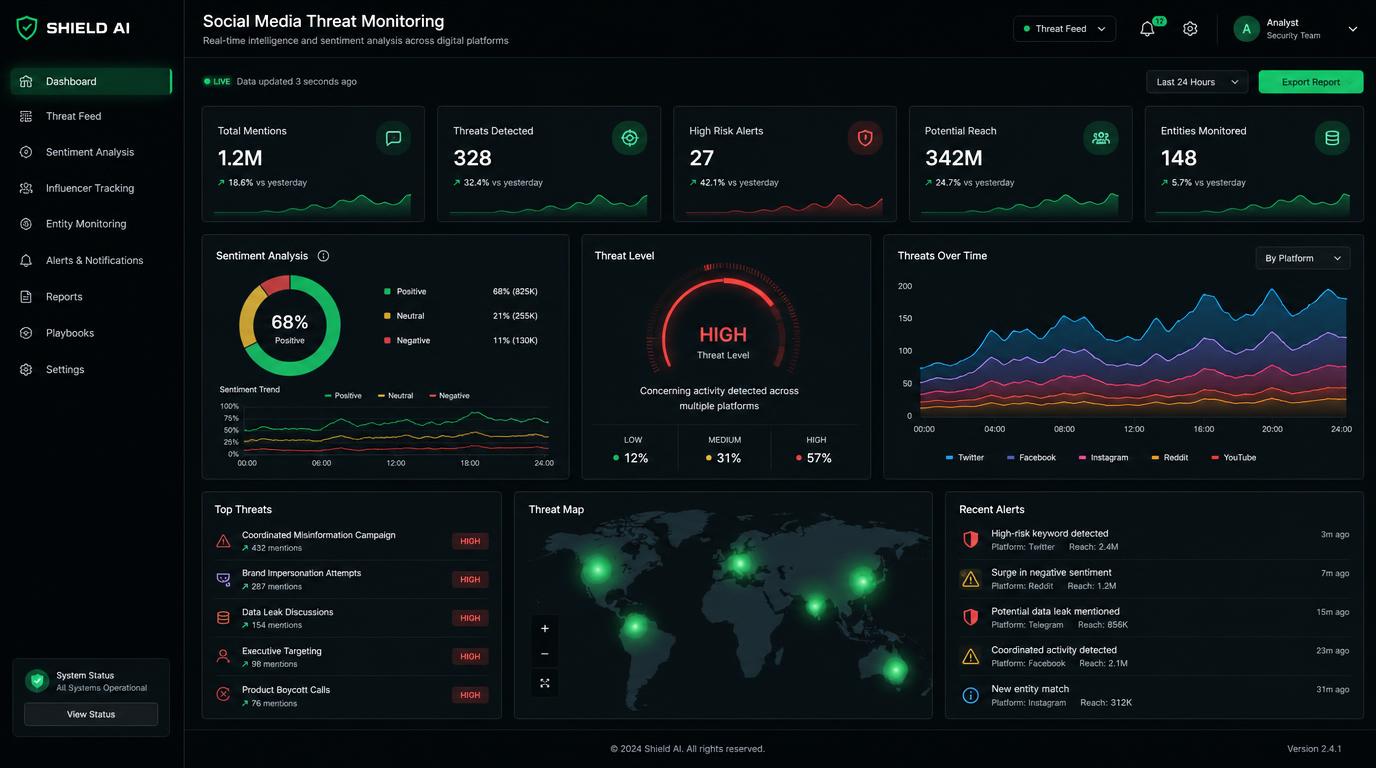Open Playbooks in the sidebar
The width and height of the screenshot is (1376, 768).
coord(91,333)
